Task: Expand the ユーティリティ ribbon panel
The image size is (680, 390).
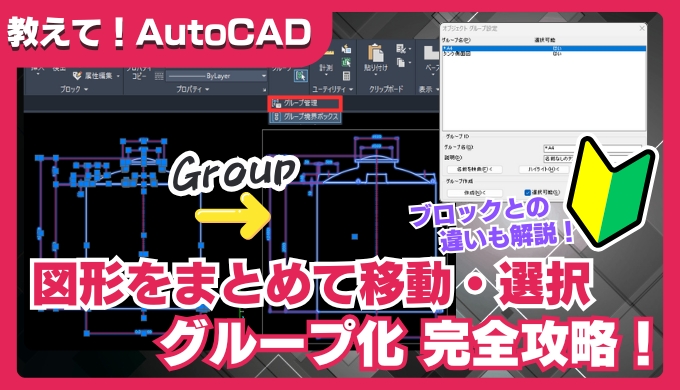Action: coord(332,89)
